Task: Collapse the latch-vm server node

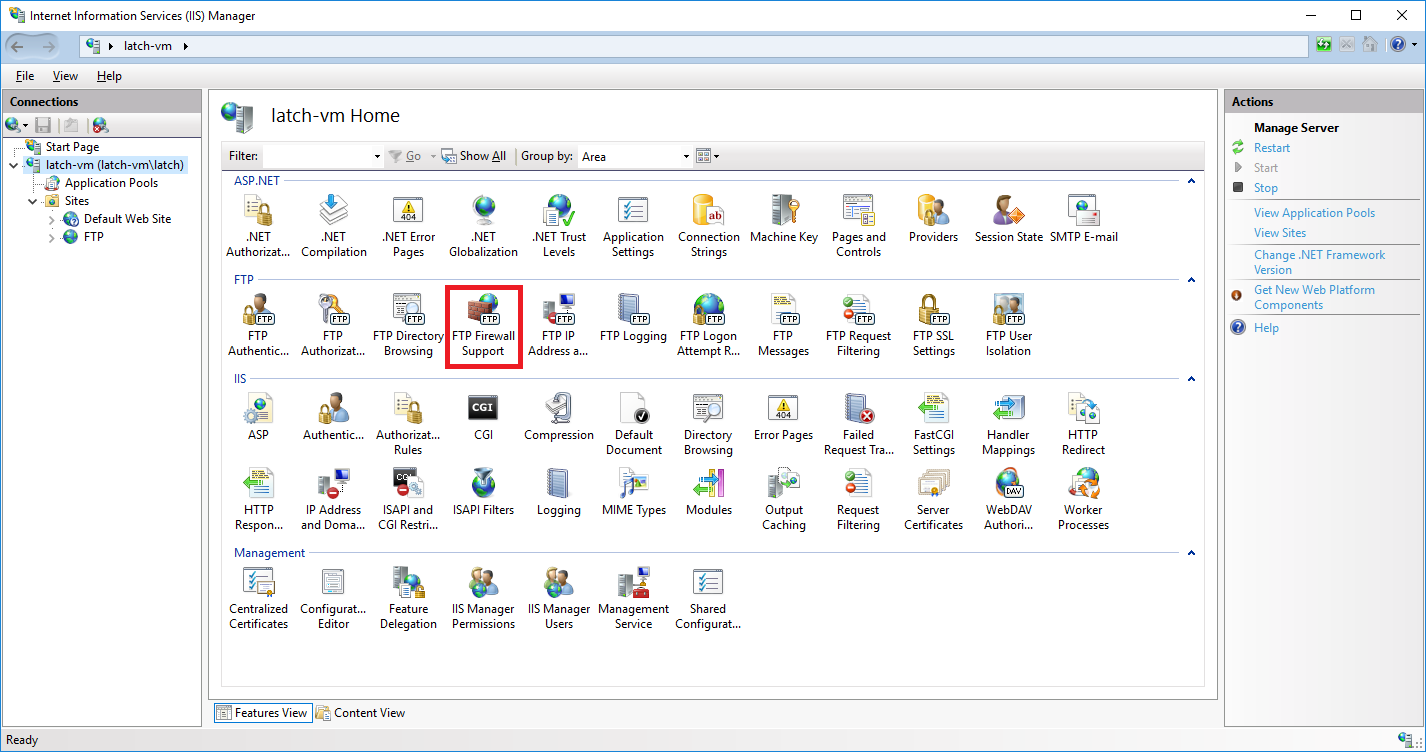Action: (13, 165)
